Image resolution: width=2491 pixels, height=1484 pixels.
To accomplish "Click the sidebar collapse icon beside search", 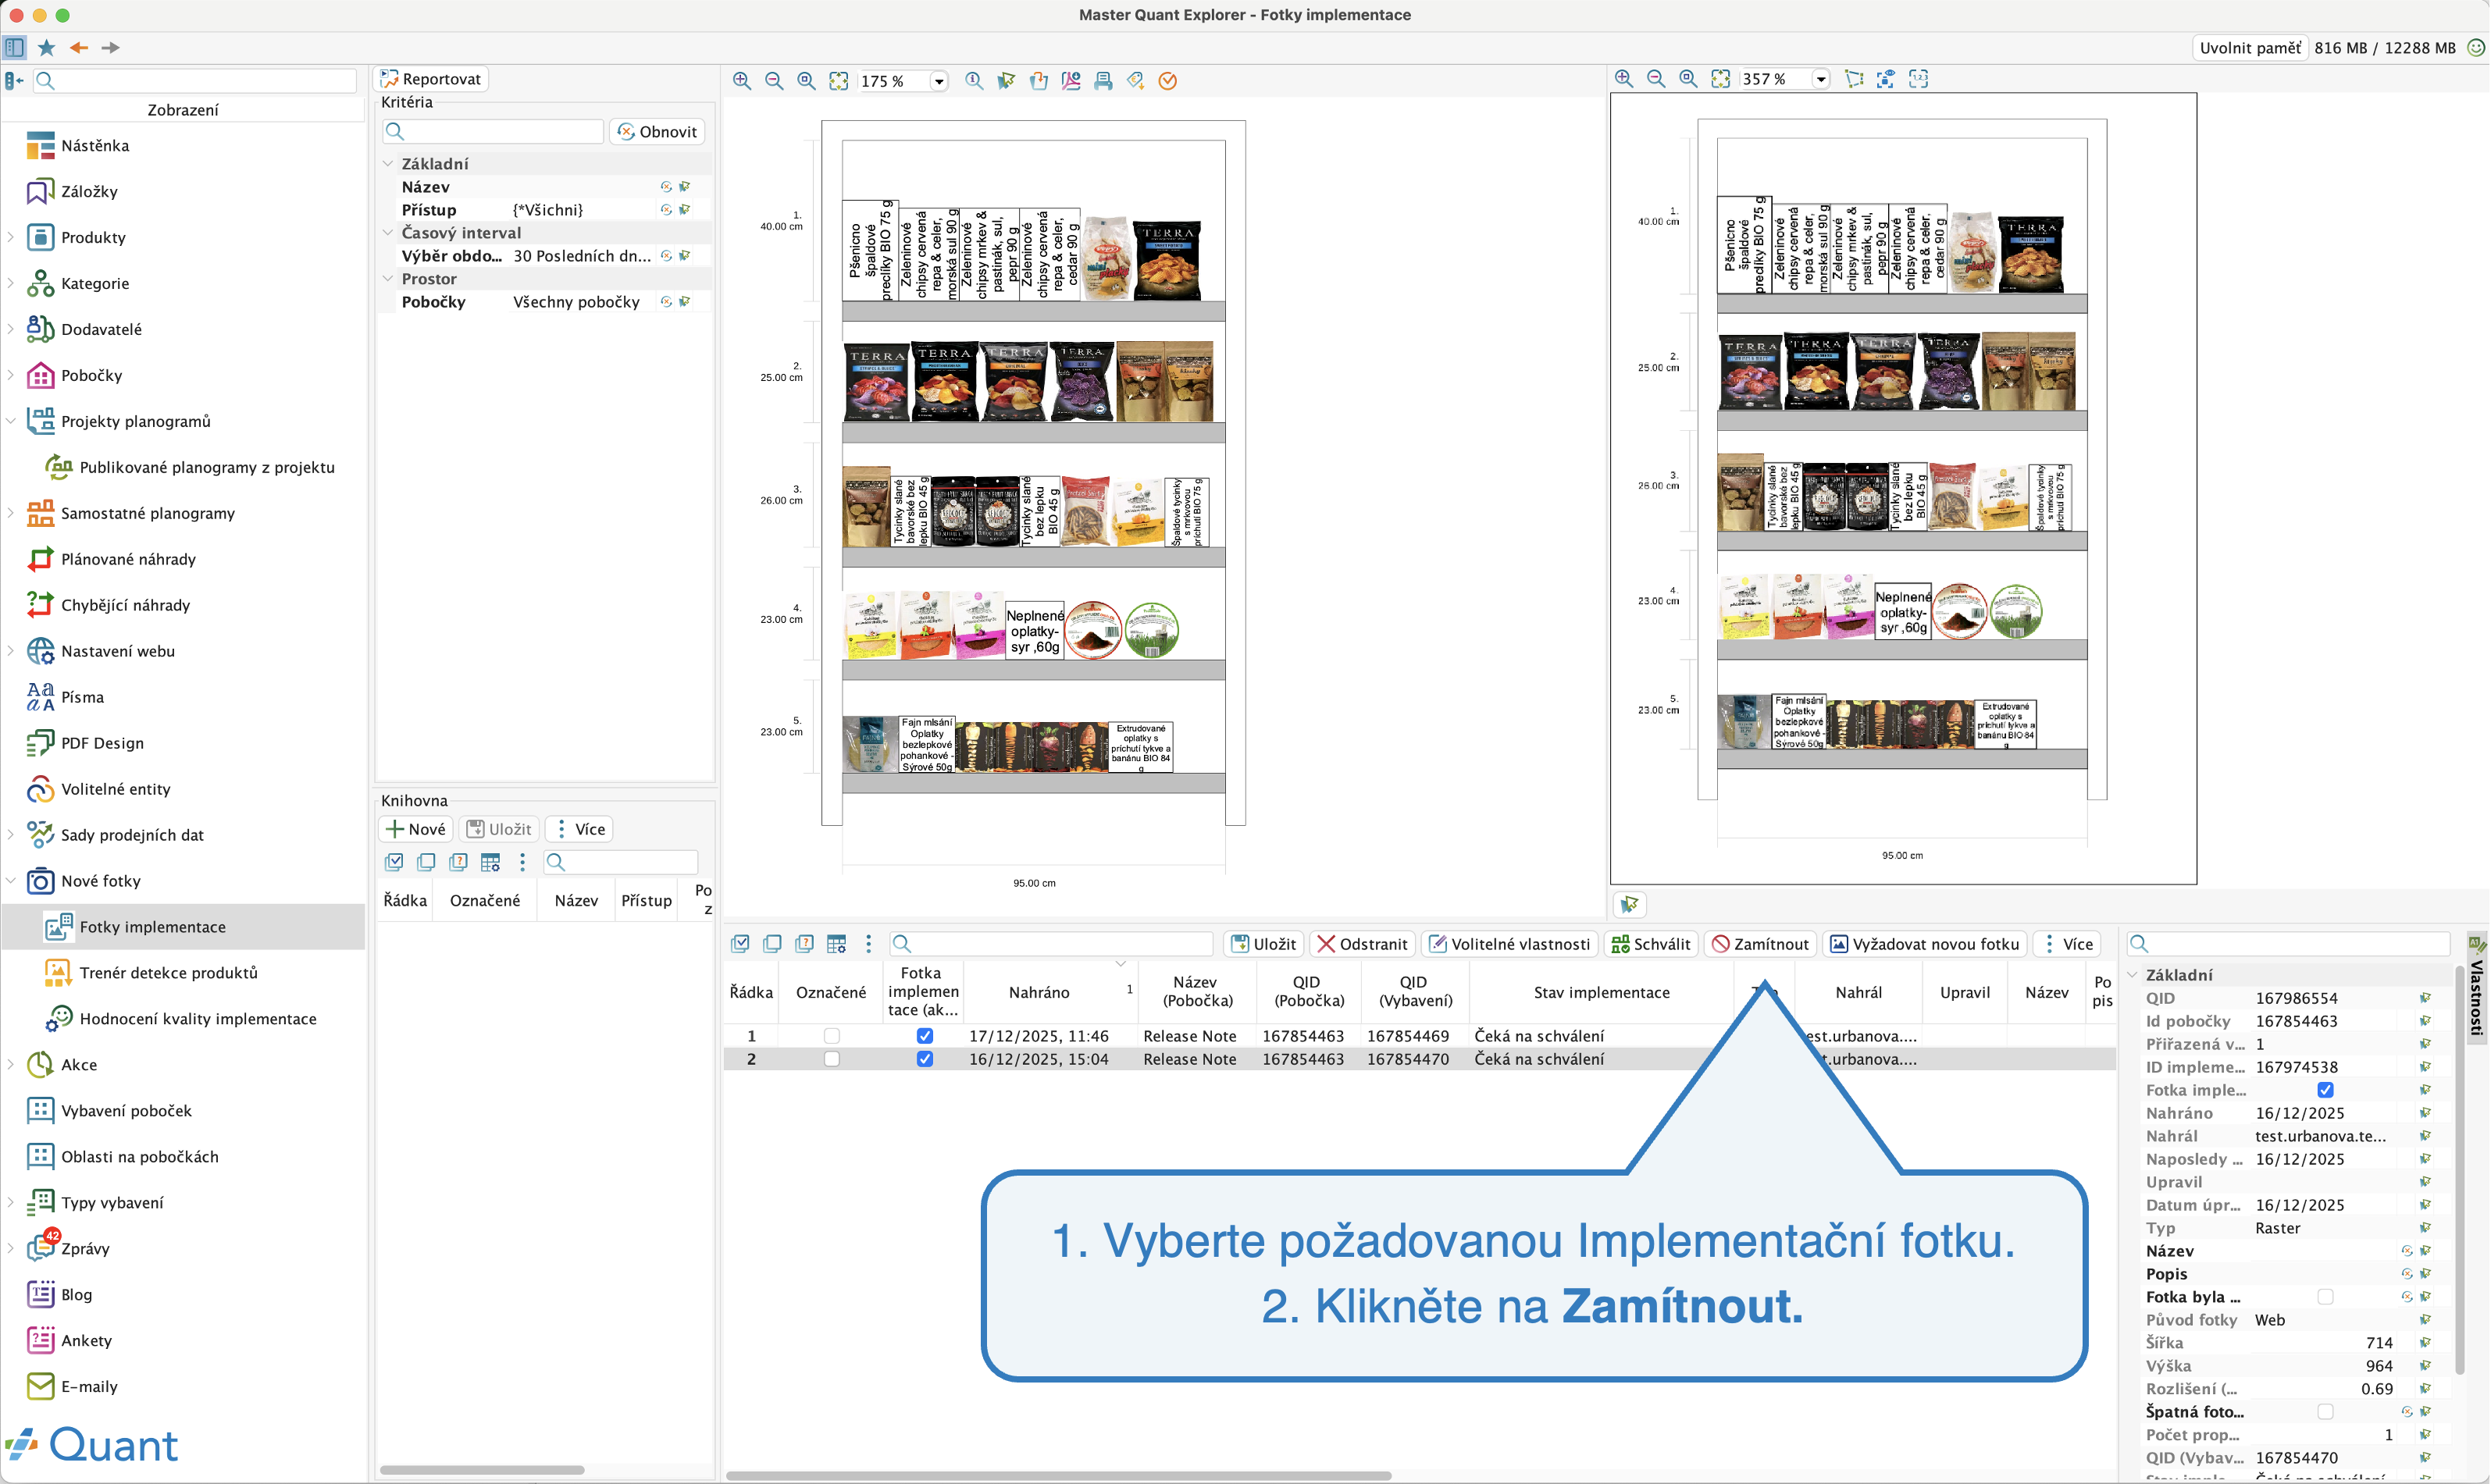I will click(14, 81).
